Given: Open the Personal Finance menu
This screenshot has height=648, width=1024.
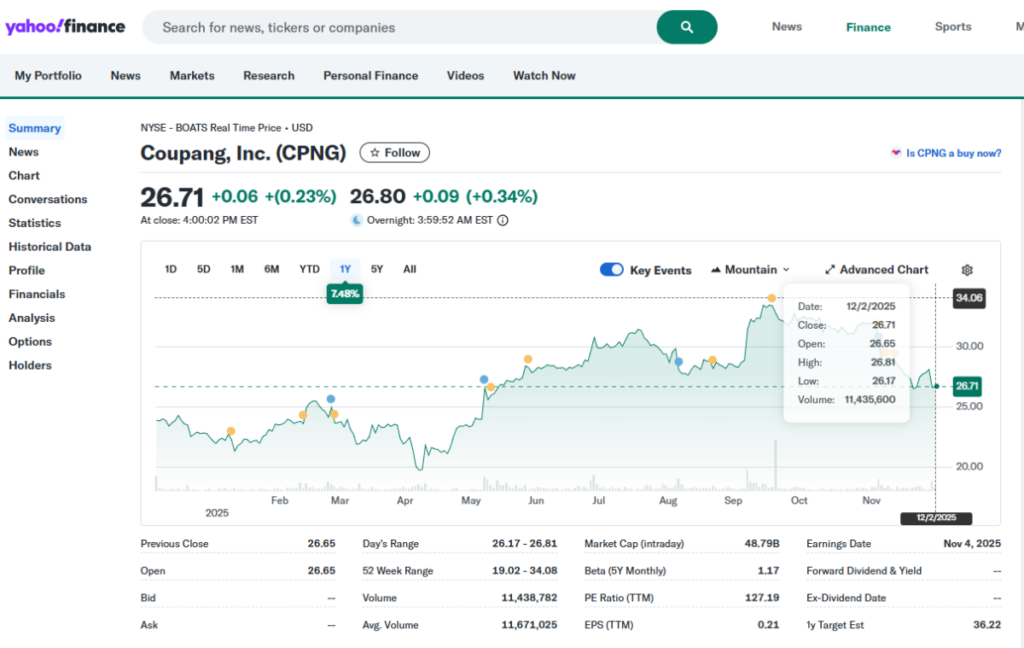Looking at the screenshot, I should [370, 76].
